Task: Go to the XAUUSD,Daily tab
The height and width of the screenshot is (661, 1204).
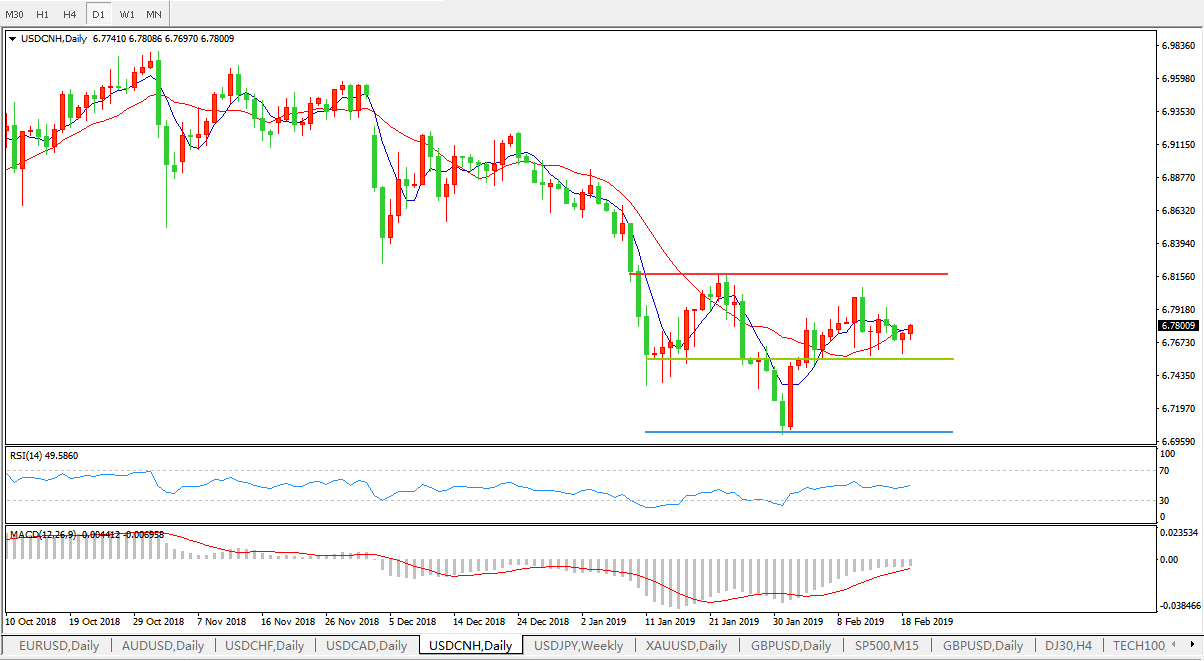Action: 686,646
